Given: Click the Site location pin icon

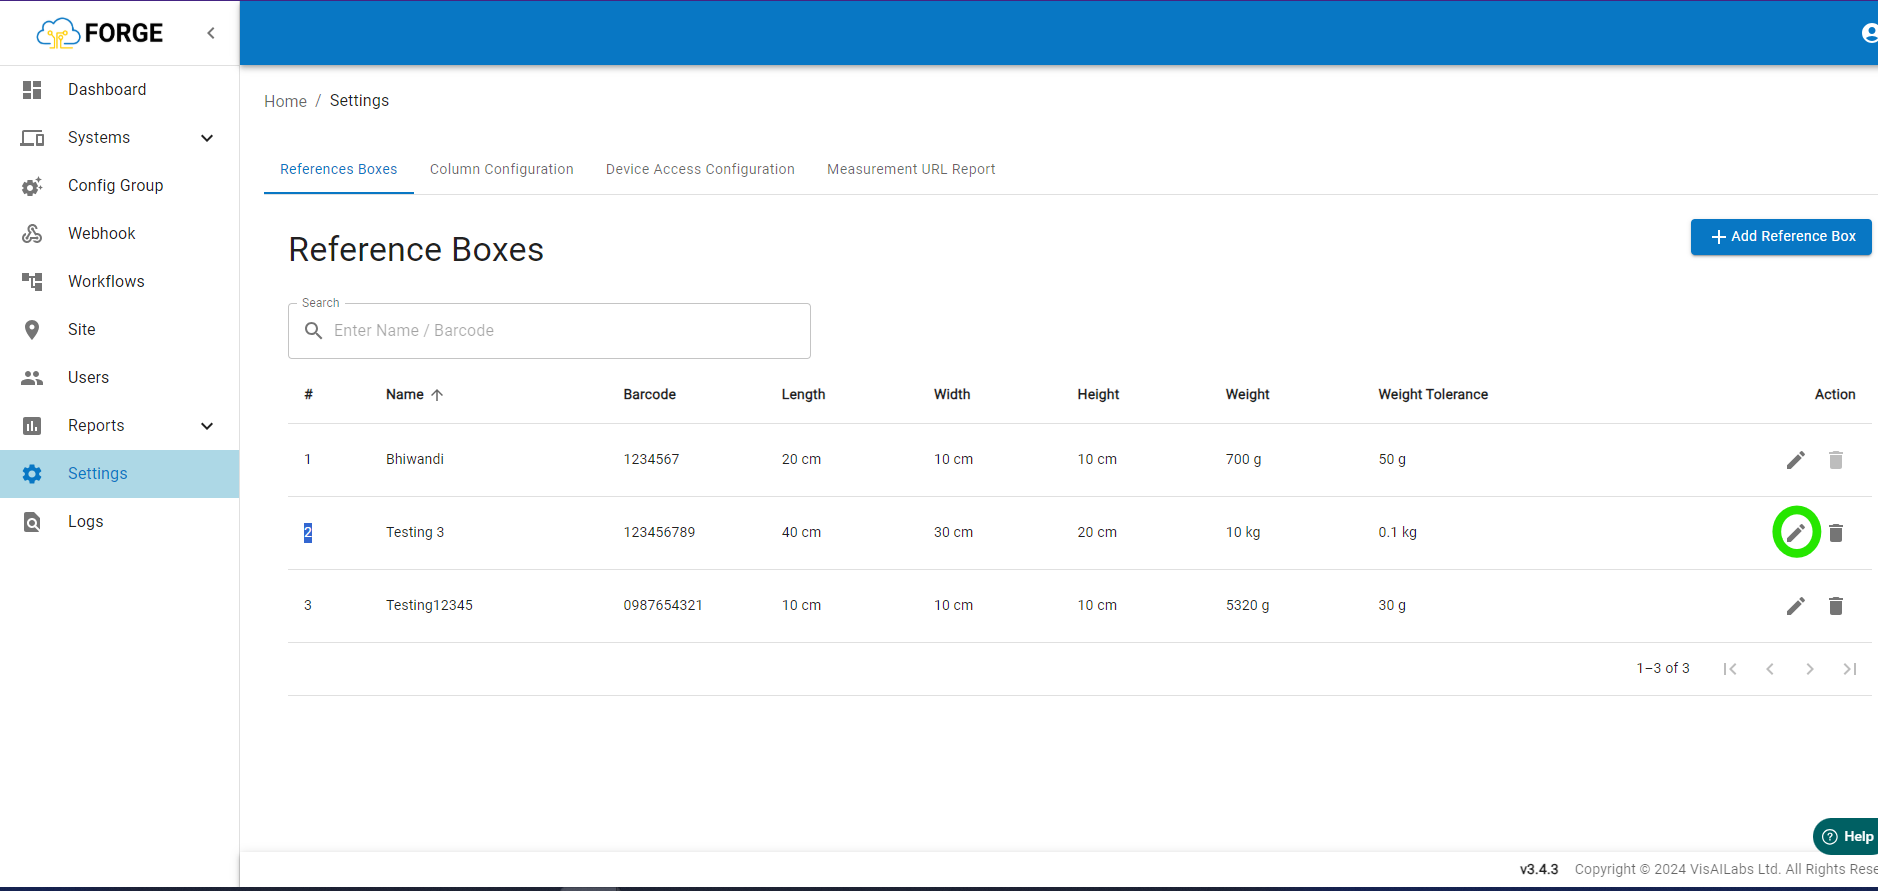Looking at the screenshot, I should pos(32,330).
